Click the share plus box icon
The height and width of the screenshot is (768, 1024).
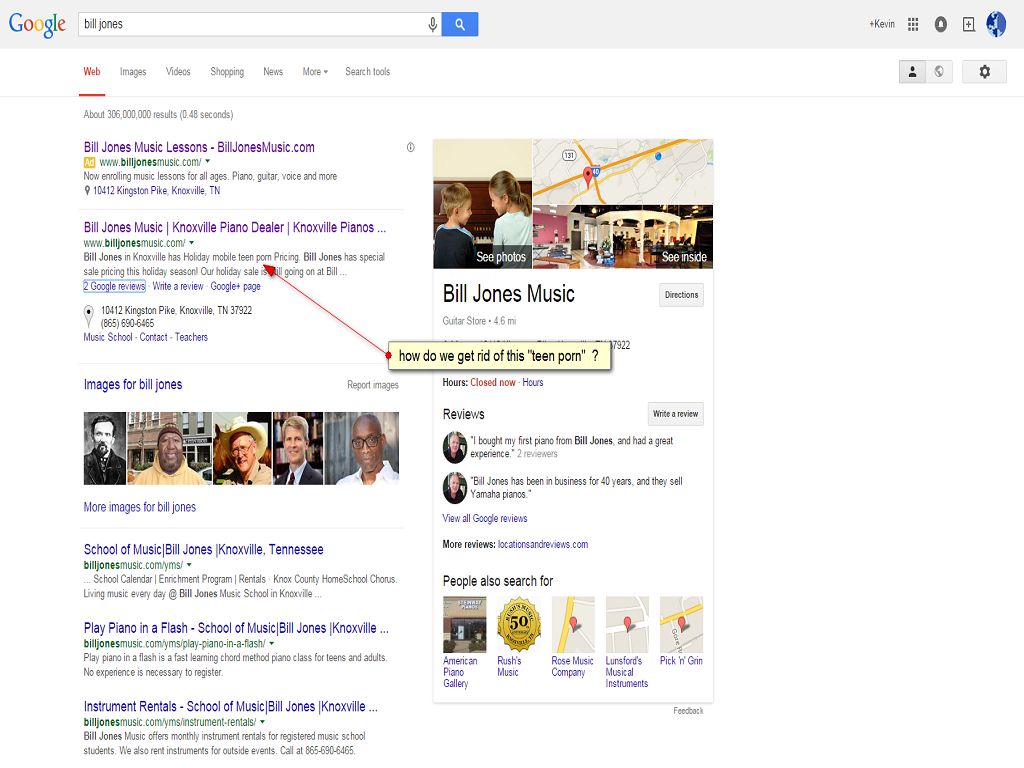pos(969,24)
